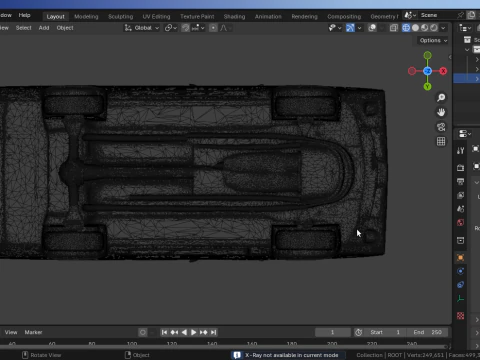480x360 pixels.
Task: Open the Render properties tab
Action: (460, 168)
